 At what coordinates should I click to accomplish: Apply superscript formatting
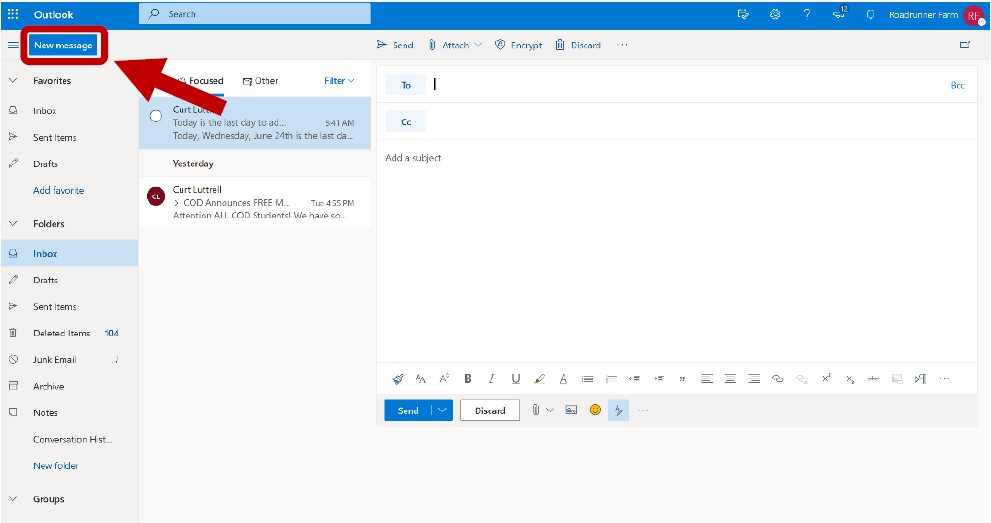click(x=826, y=378)
